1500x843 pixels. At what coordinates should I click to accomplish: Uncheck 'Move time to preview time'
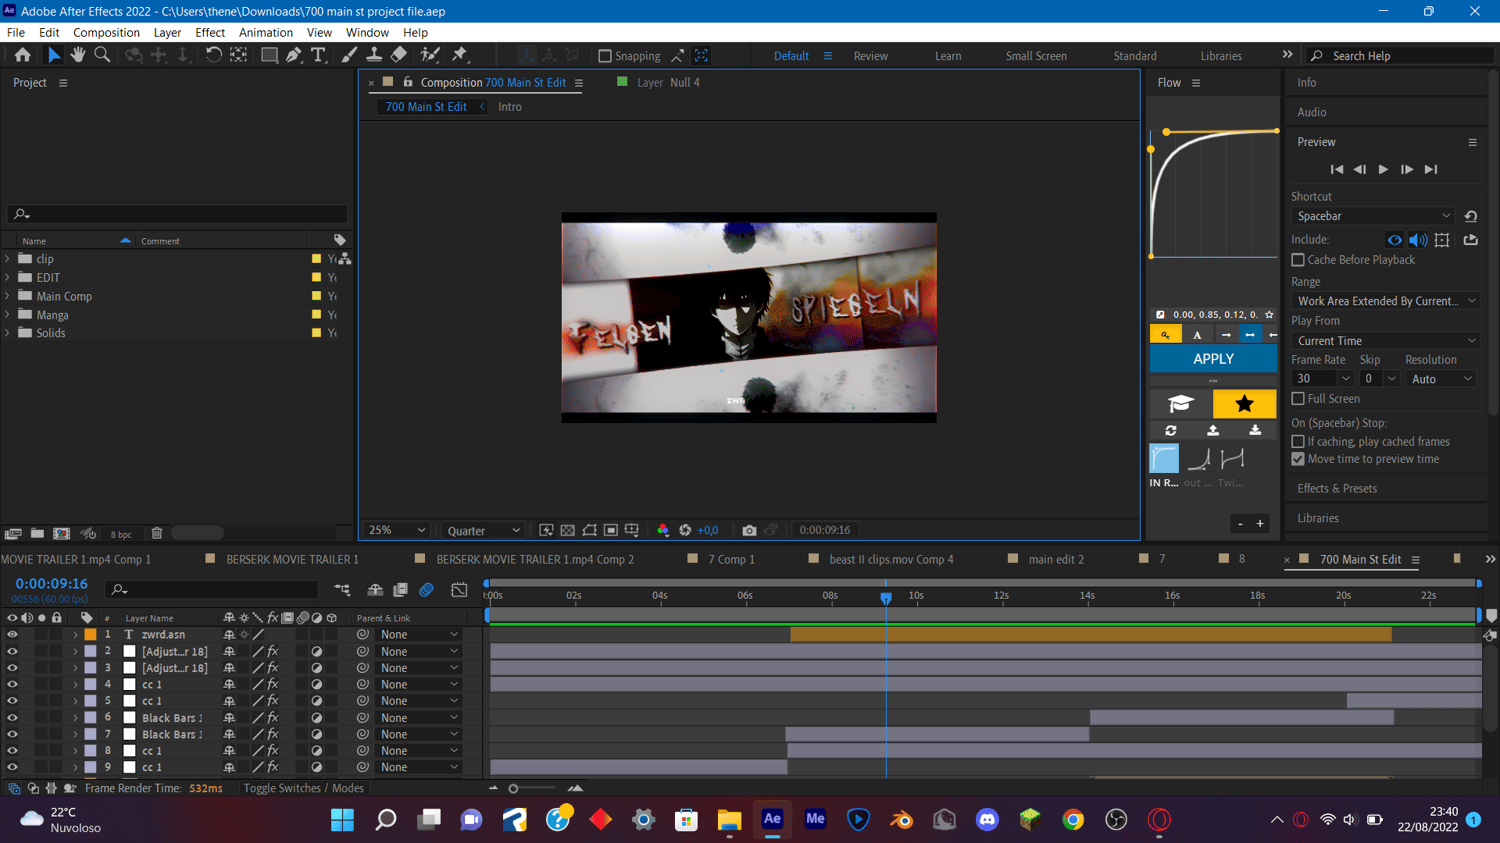1298,460
